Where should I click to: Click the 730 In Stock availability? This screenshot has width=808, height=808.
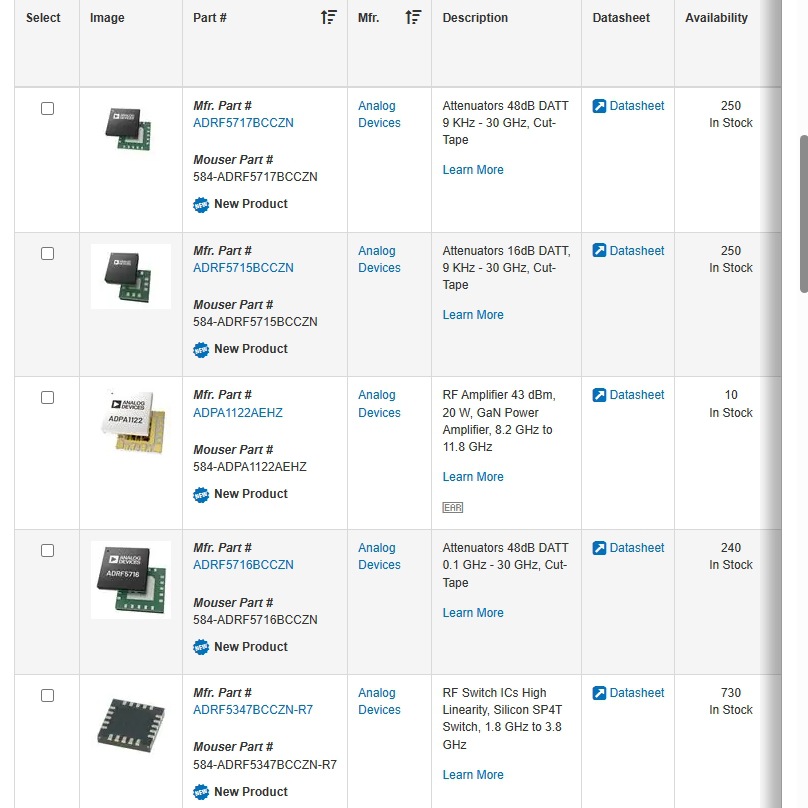pyautogui.click(x=731, y=701)
